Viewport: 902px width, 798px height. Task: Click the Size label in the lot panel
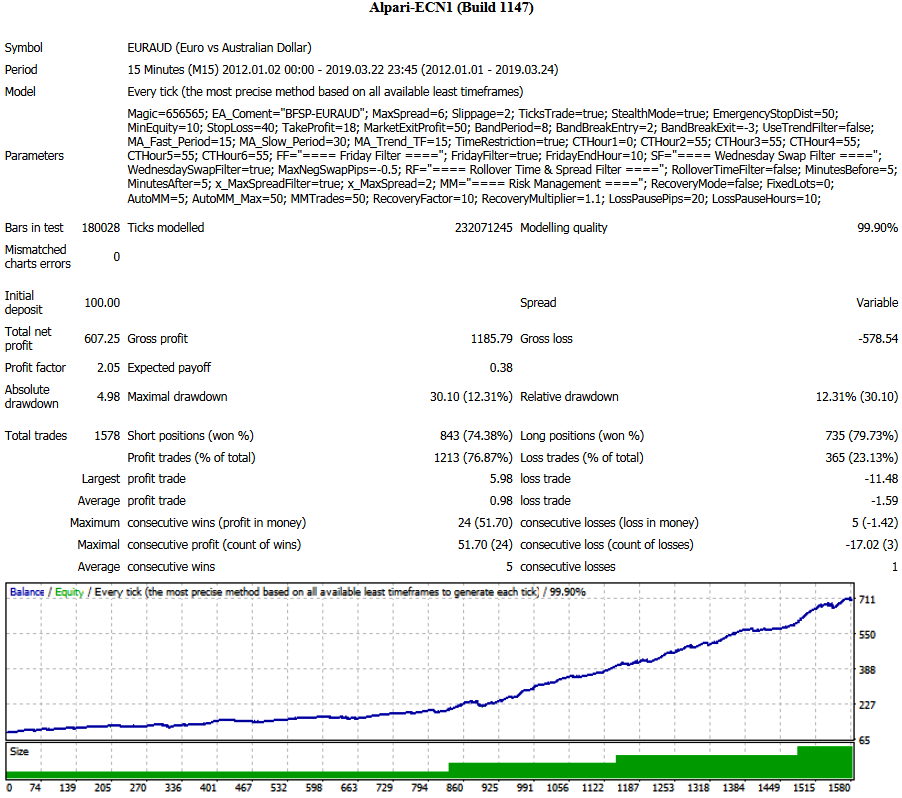pos(19,751)
